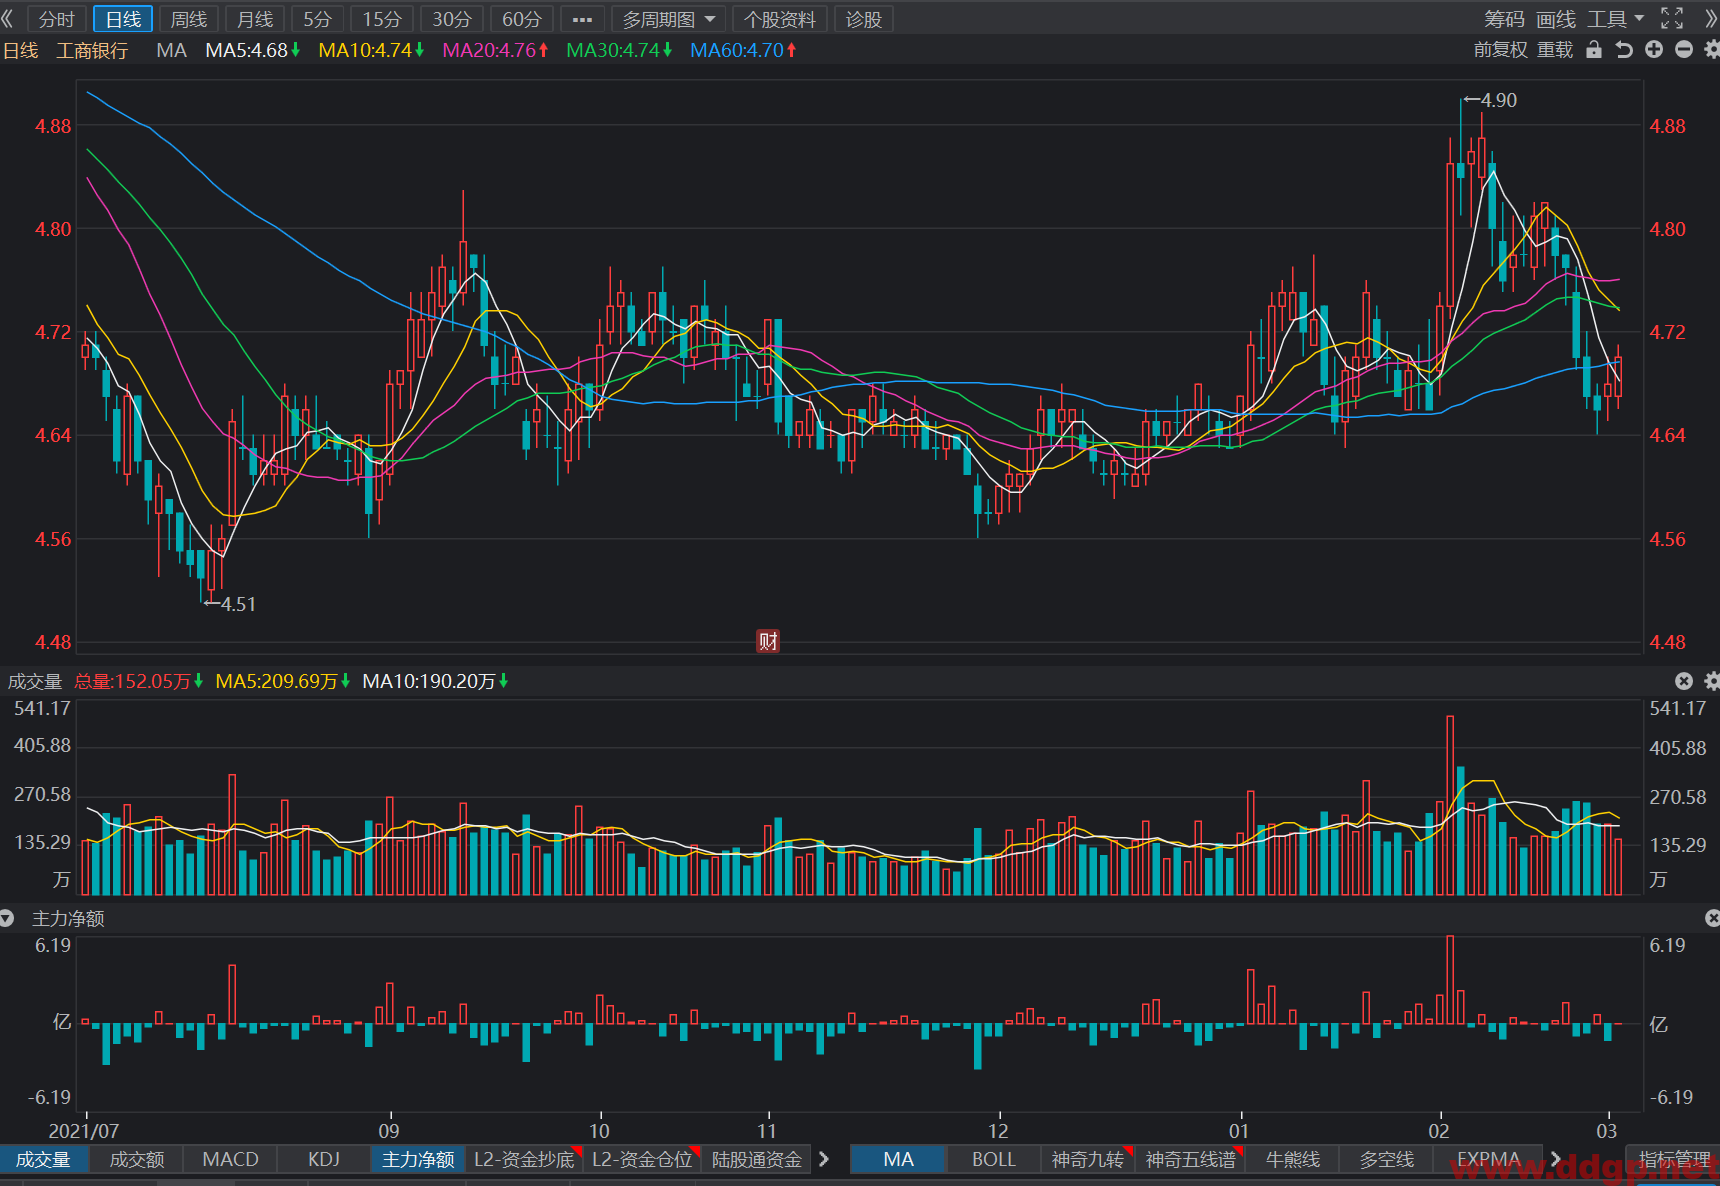Expand the 主力净额 indicator selector arrow

(x=7, y=918)
